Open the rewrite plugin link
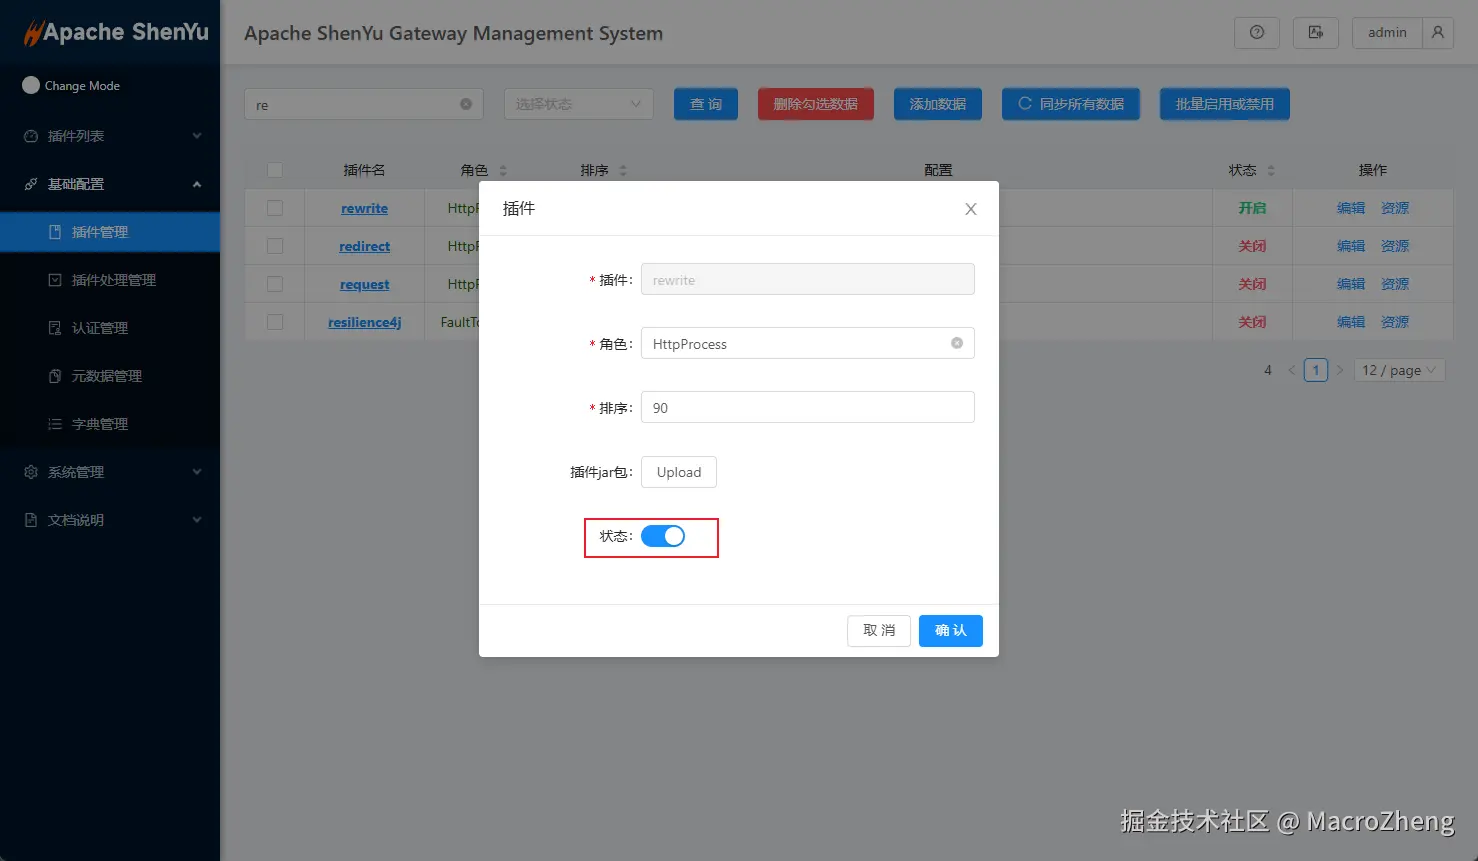This screenshot has width=1478, height=861. click(364, 208)
